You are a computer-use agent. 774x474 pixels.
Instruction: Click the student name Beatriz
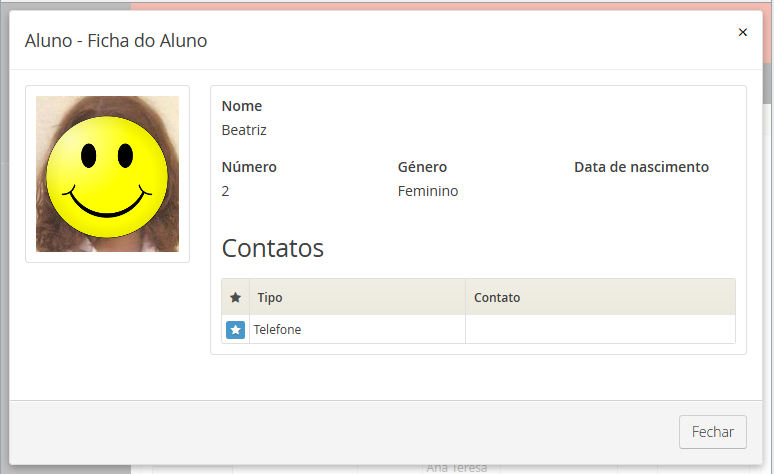click(244, 130)
